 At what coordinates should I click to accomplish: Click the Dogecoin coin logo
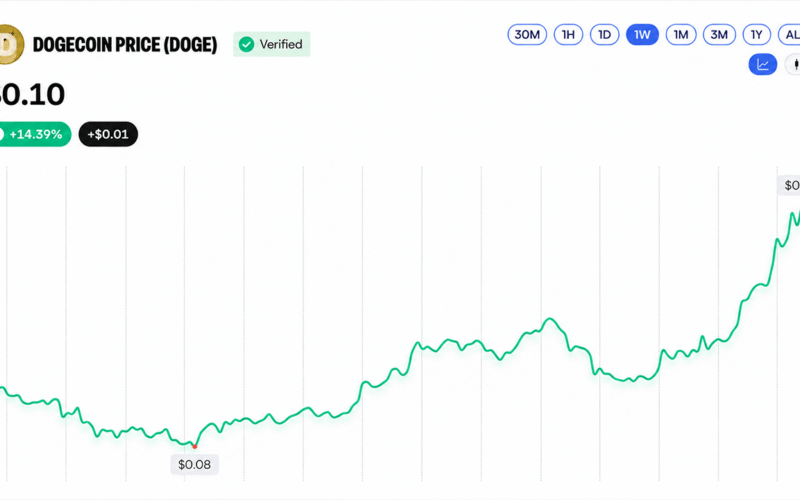point(10,44)
